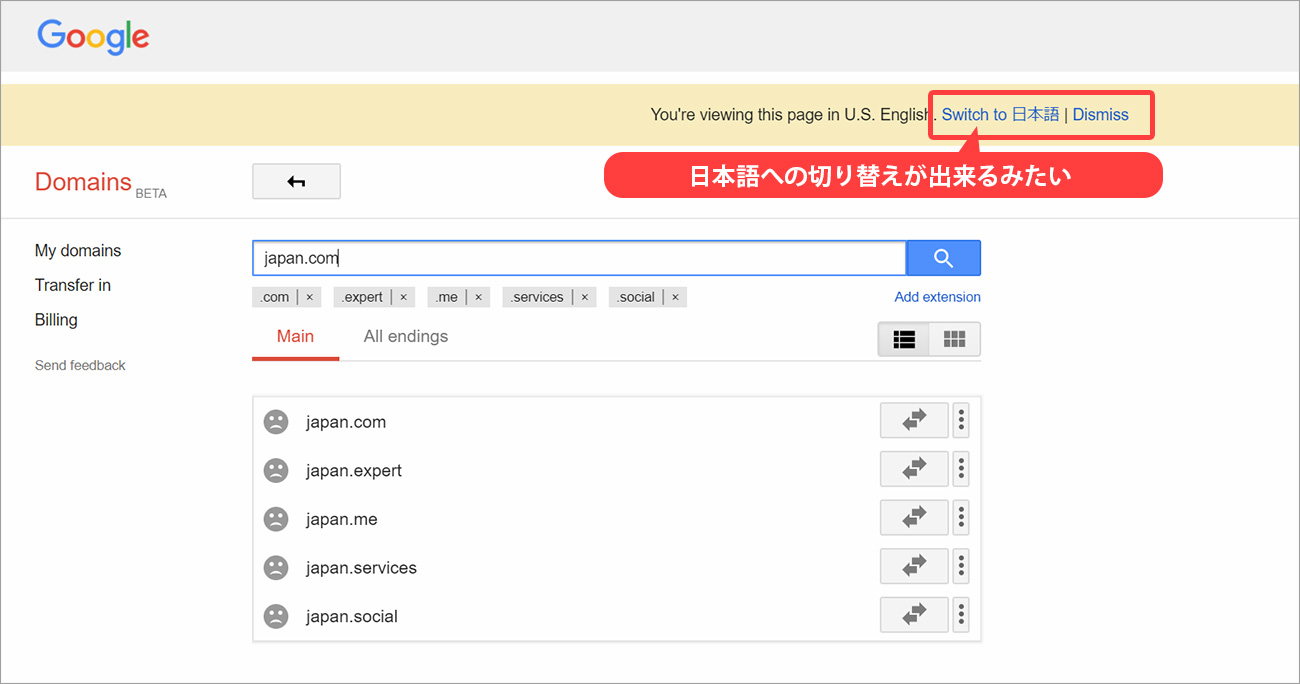Screen dimensions: 1300x684
Task: Click sad face icon beside japan.services
Action: 276,568
